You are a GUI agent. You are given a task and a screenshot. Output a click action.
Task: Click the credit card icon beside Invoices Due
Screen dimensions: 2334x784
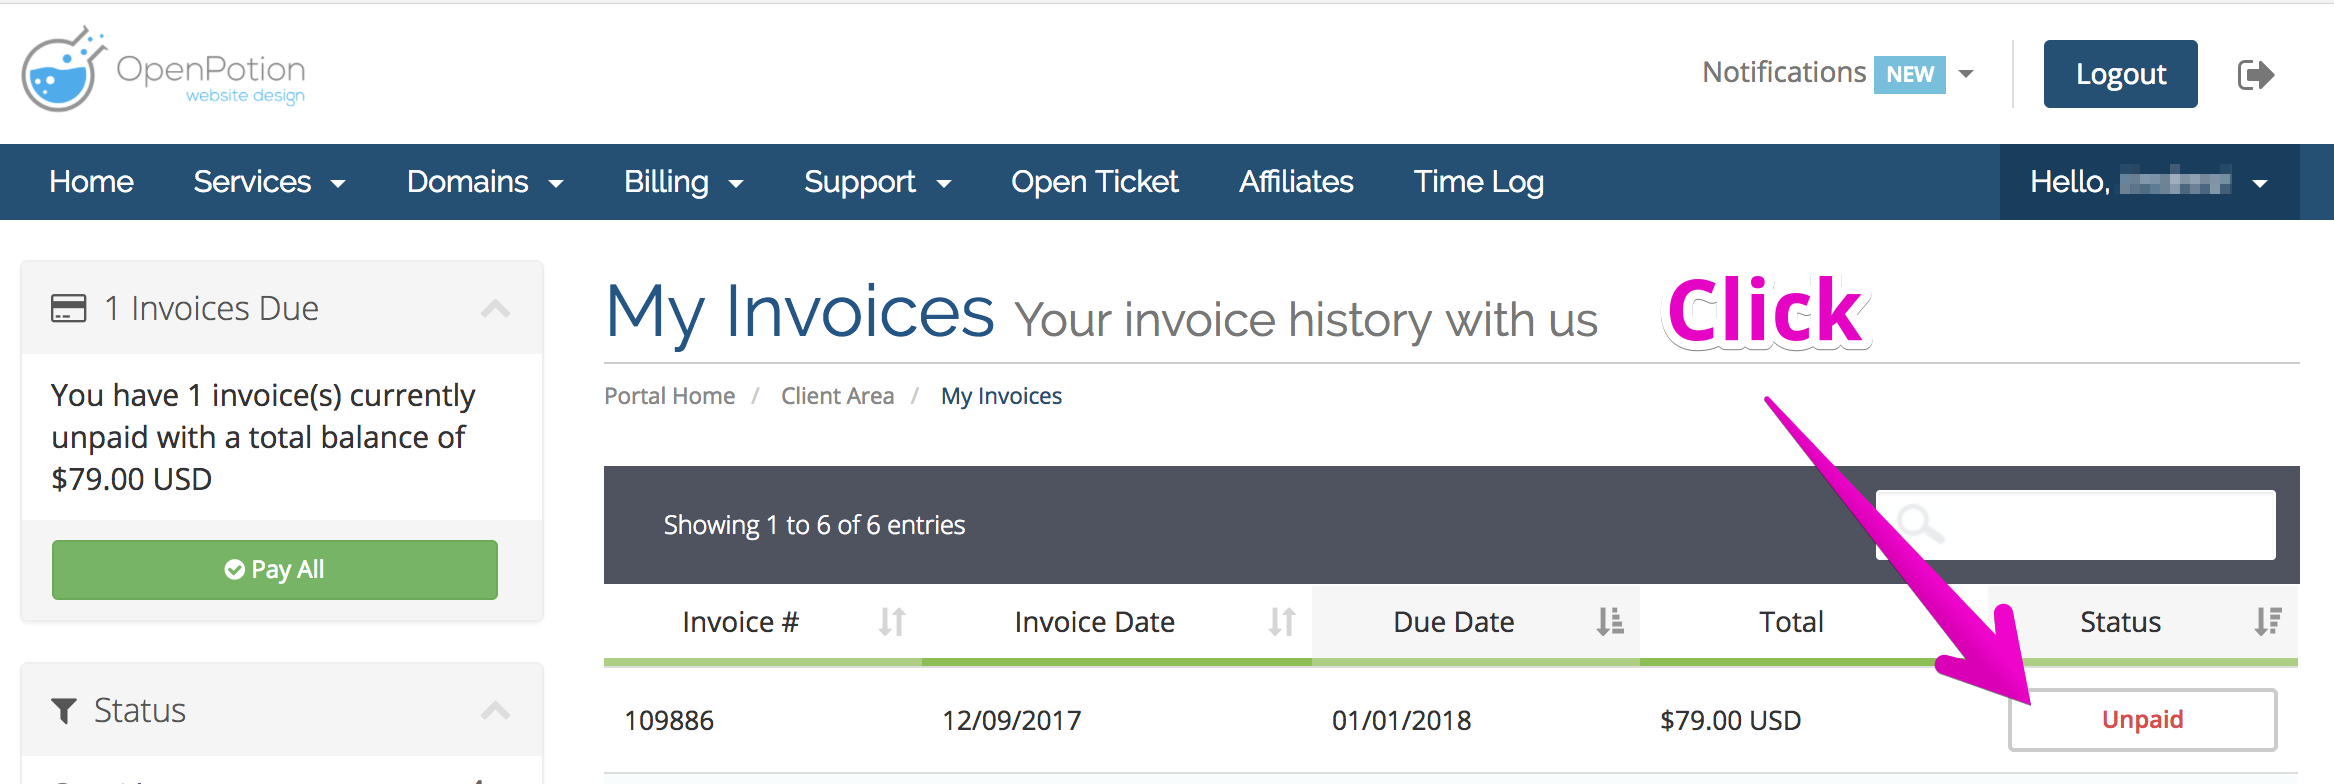pos(69,308)
